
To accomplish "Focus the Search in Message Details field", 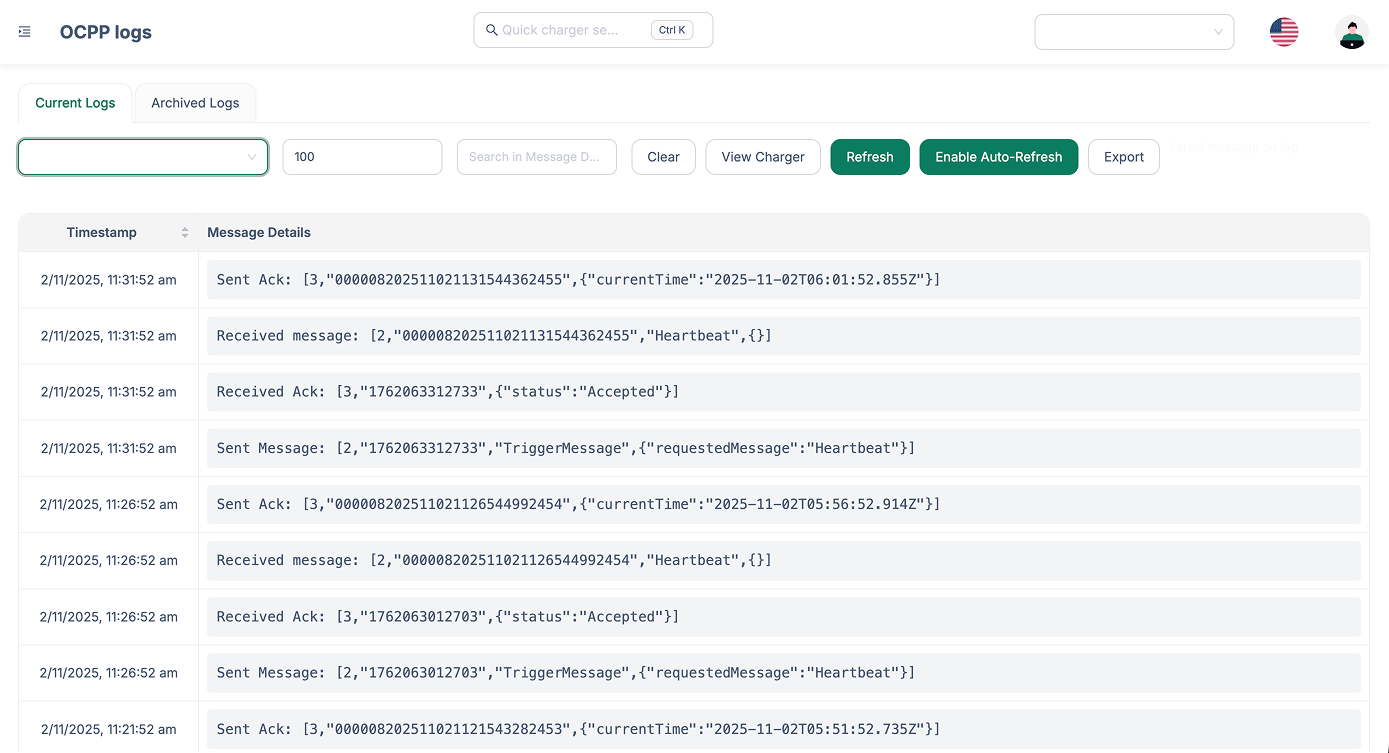I will click(536, 157).
